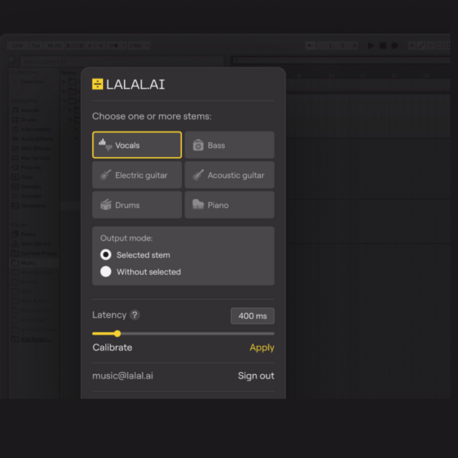Select the Piano stem
The height and width of the screenshot is (458, 458).
229,205
